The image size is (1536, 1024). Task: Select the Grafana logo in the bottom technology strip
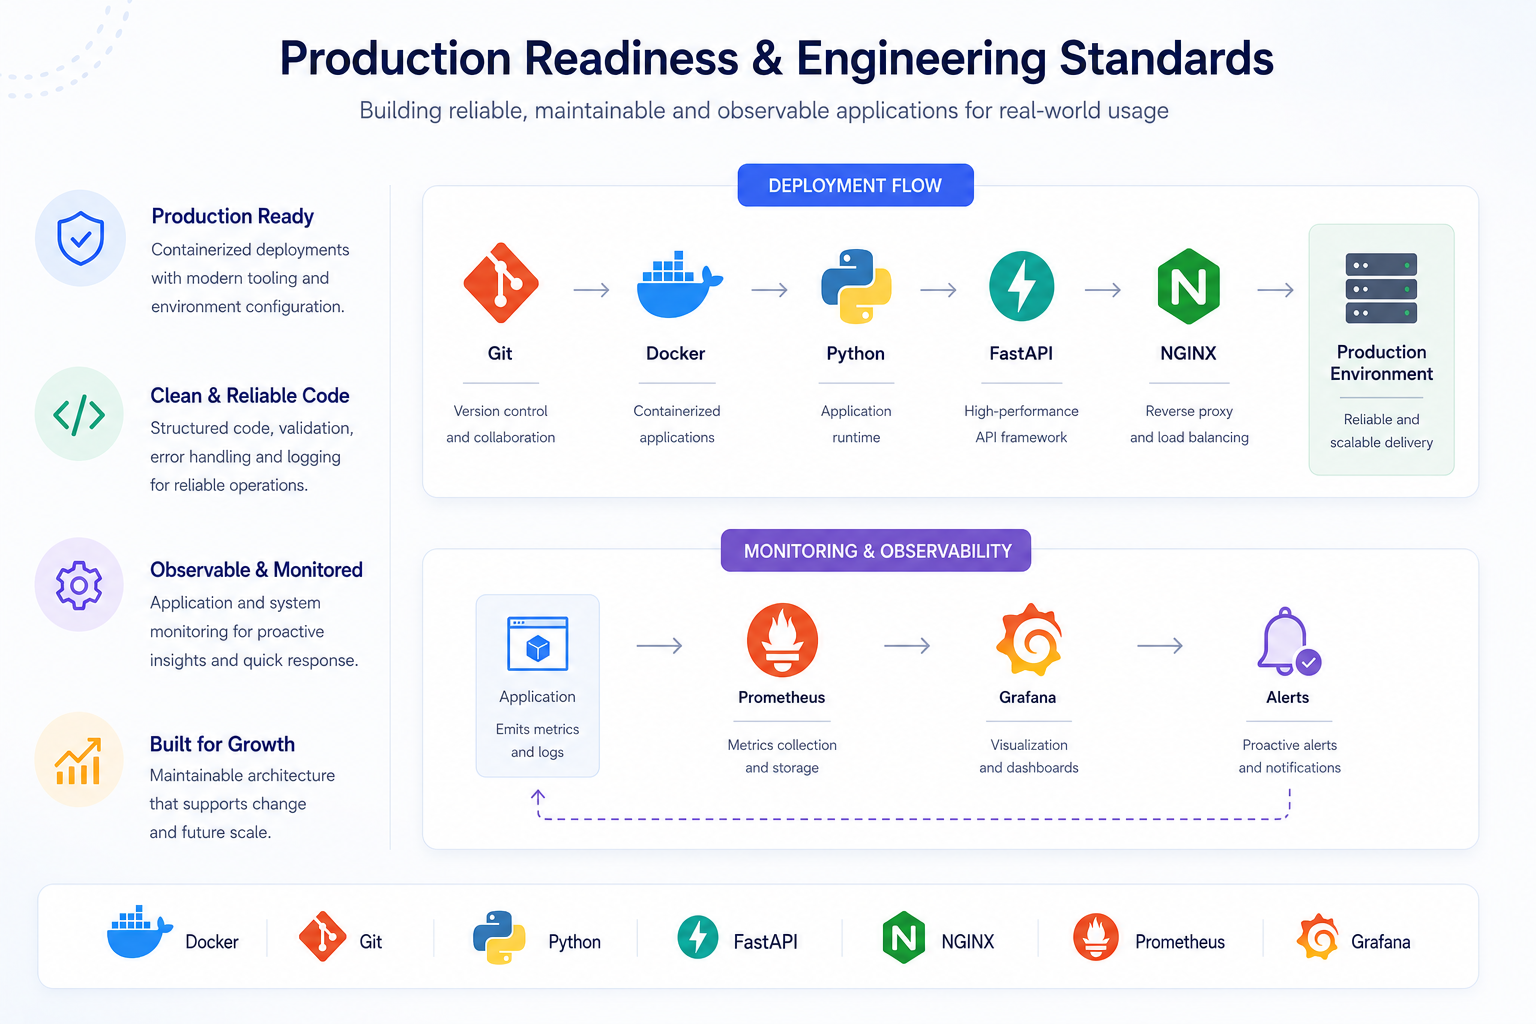coord(1318,937)
